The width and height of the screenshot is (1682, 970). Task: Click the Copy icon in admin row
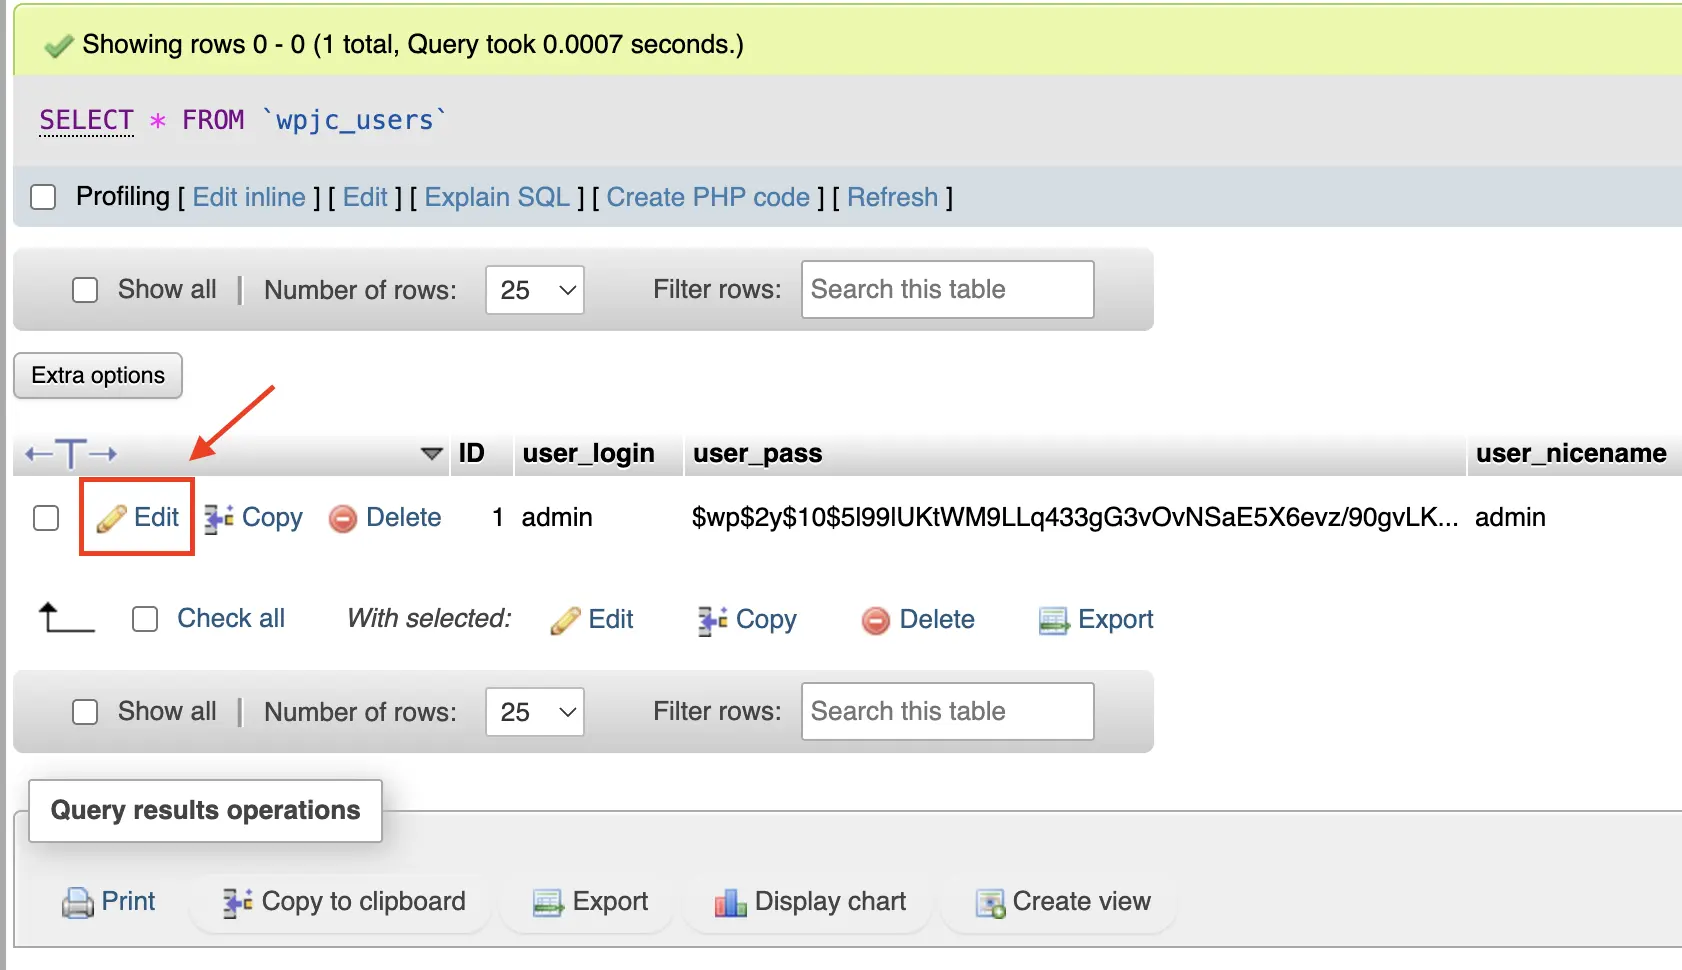coord(219,518)
